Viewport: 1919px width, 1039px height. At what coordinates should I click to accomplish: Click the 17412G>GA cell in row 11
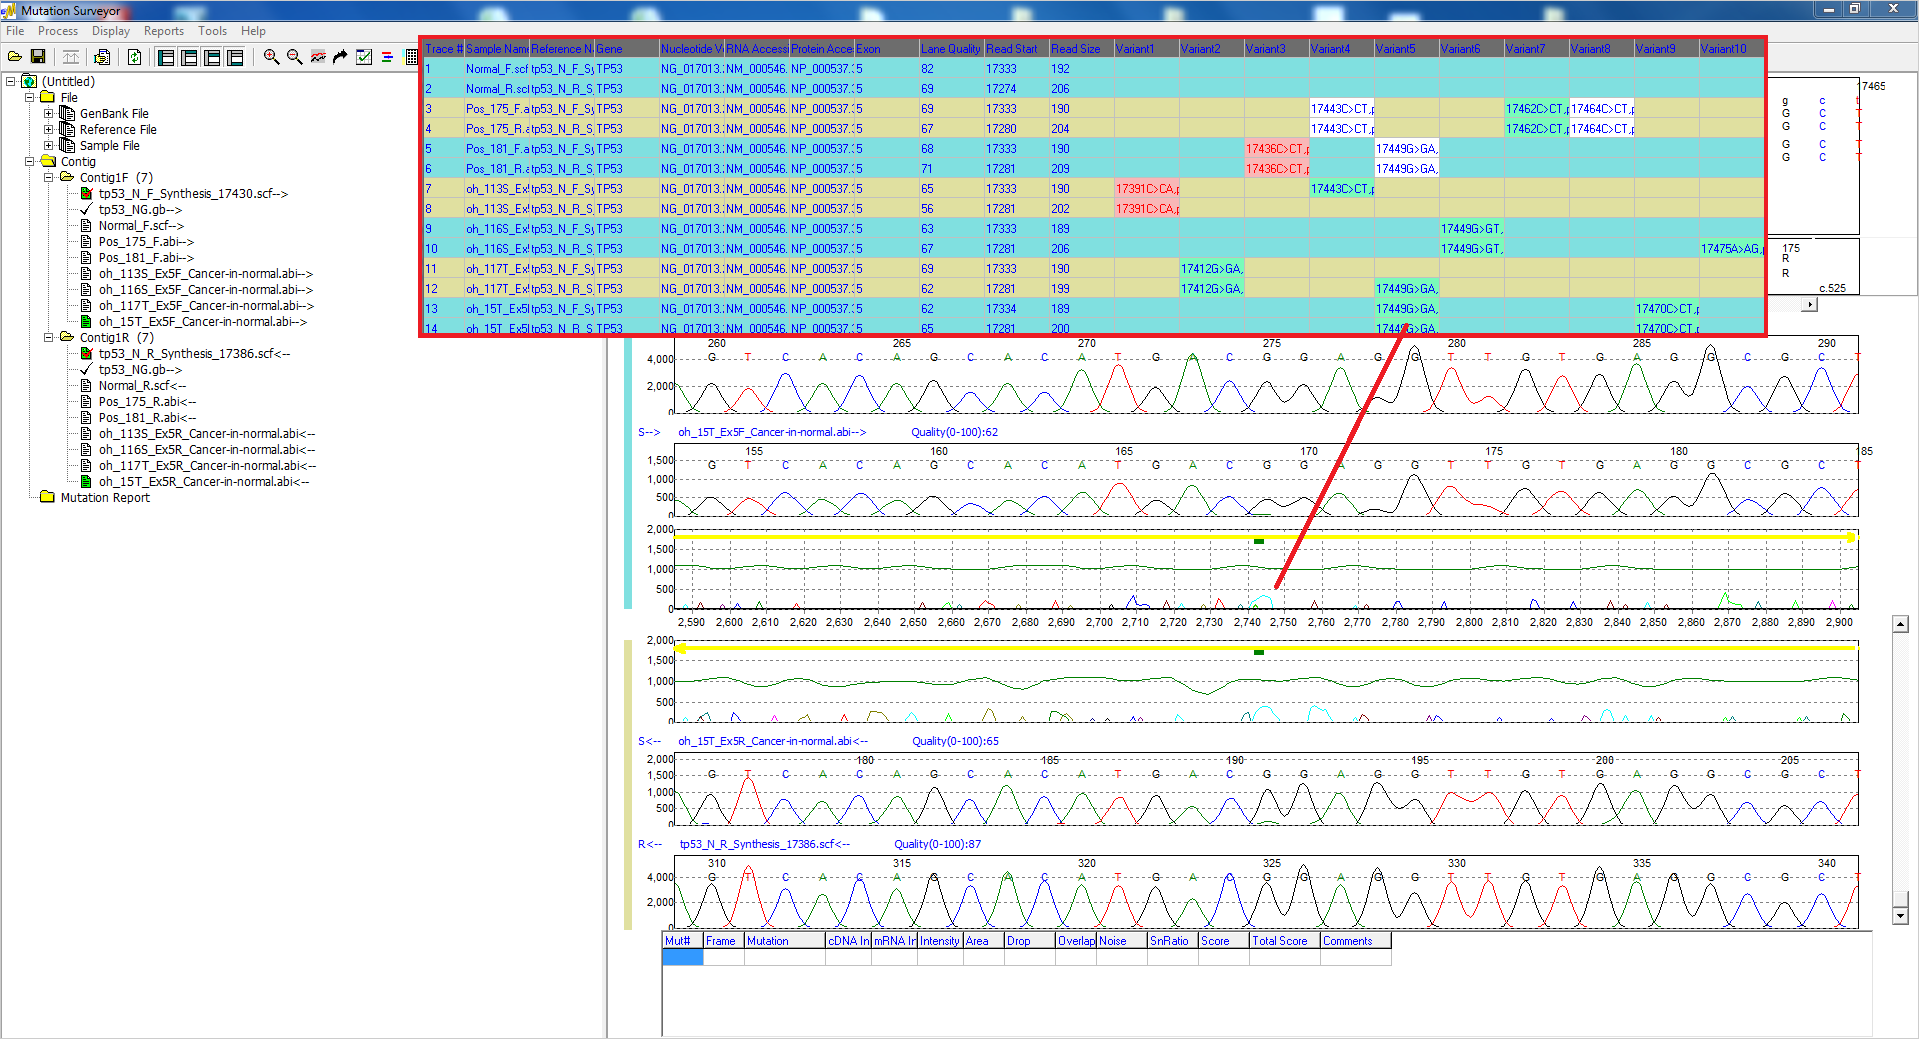1211,269
